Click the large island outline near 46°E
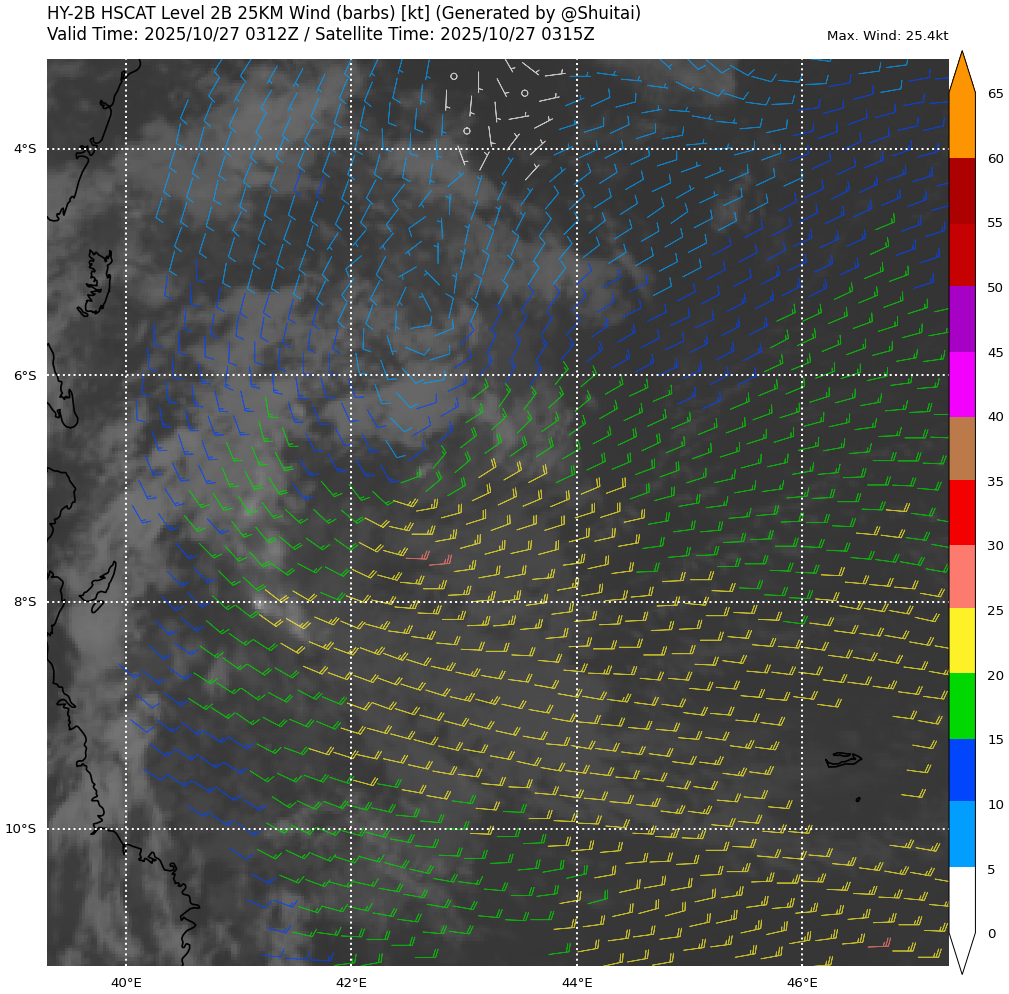This screenshot has height=994, width=1009. click(843, 760)
